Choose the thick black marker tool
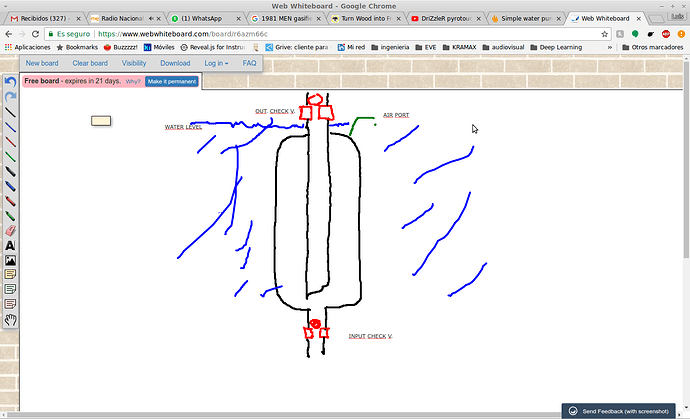Viewport: 690px width, 419px height. point(11,172)
